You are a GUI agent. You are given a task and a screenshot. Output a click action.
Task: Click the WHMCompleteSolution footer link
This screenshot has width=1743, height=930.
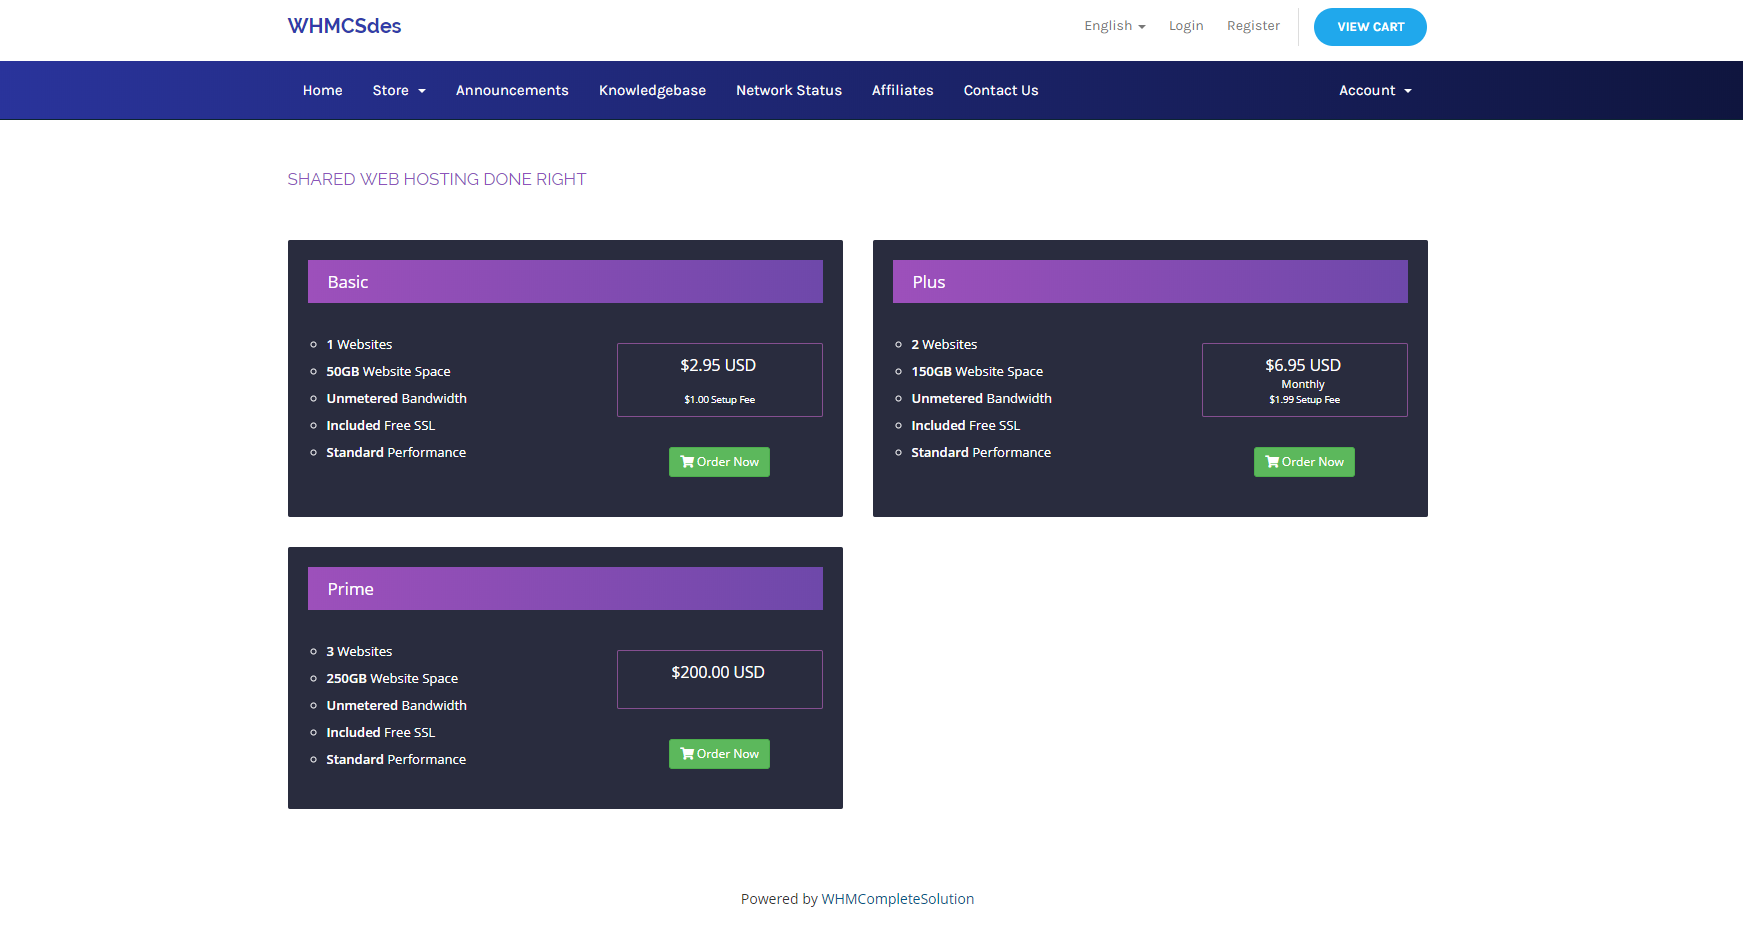point(897,899)
